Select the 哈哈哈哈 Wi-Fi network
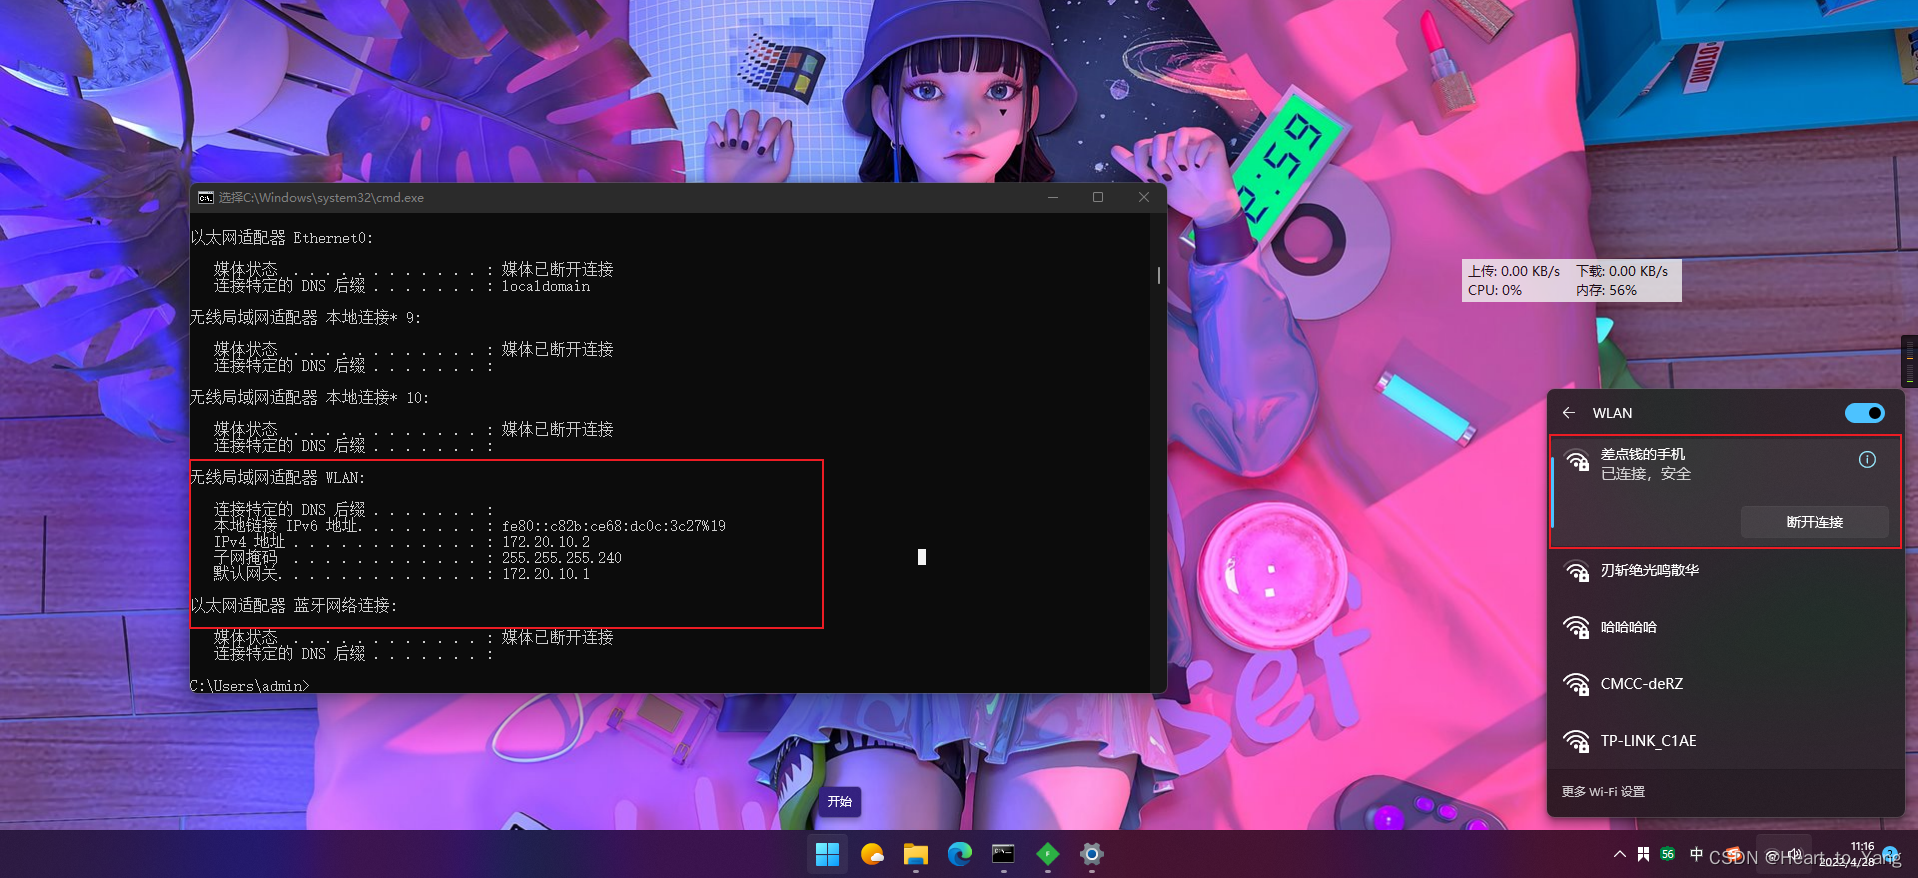1918x878 pixels. (1725, 628)
